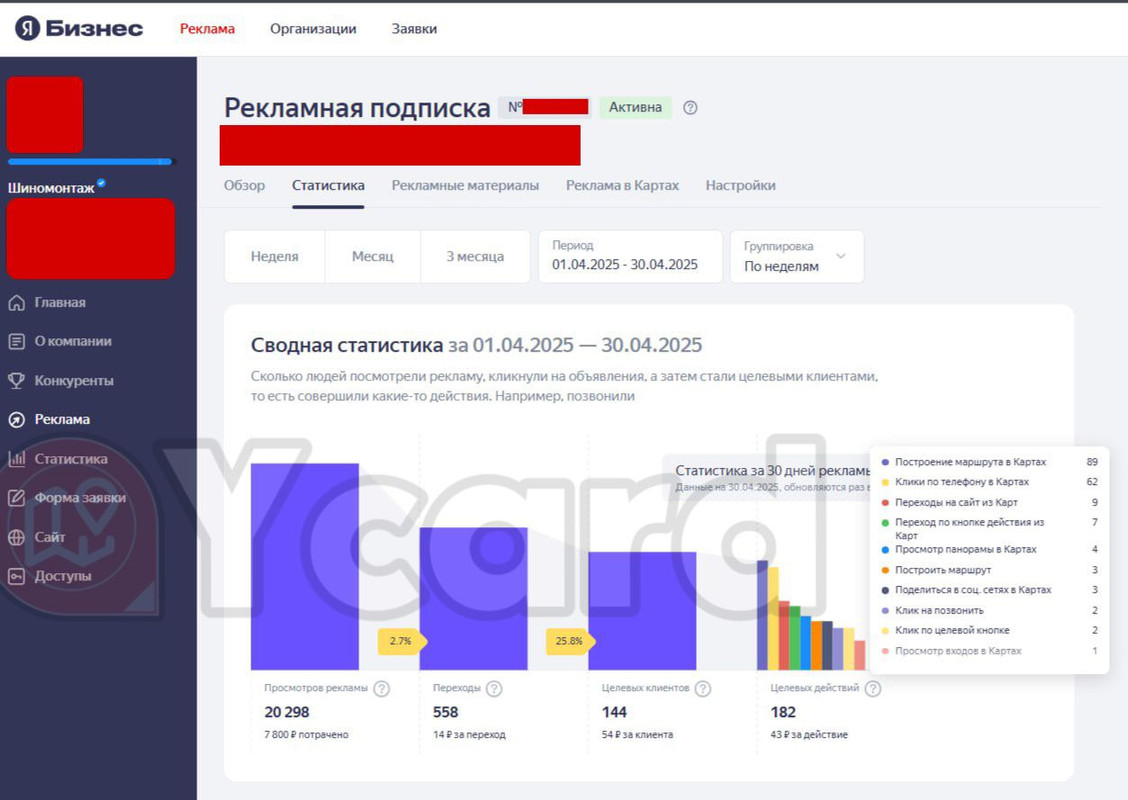This screenshot has width=1128, height=800.
Task: Click the Группировка chevron arrow
Action: [x=841, y=256]
